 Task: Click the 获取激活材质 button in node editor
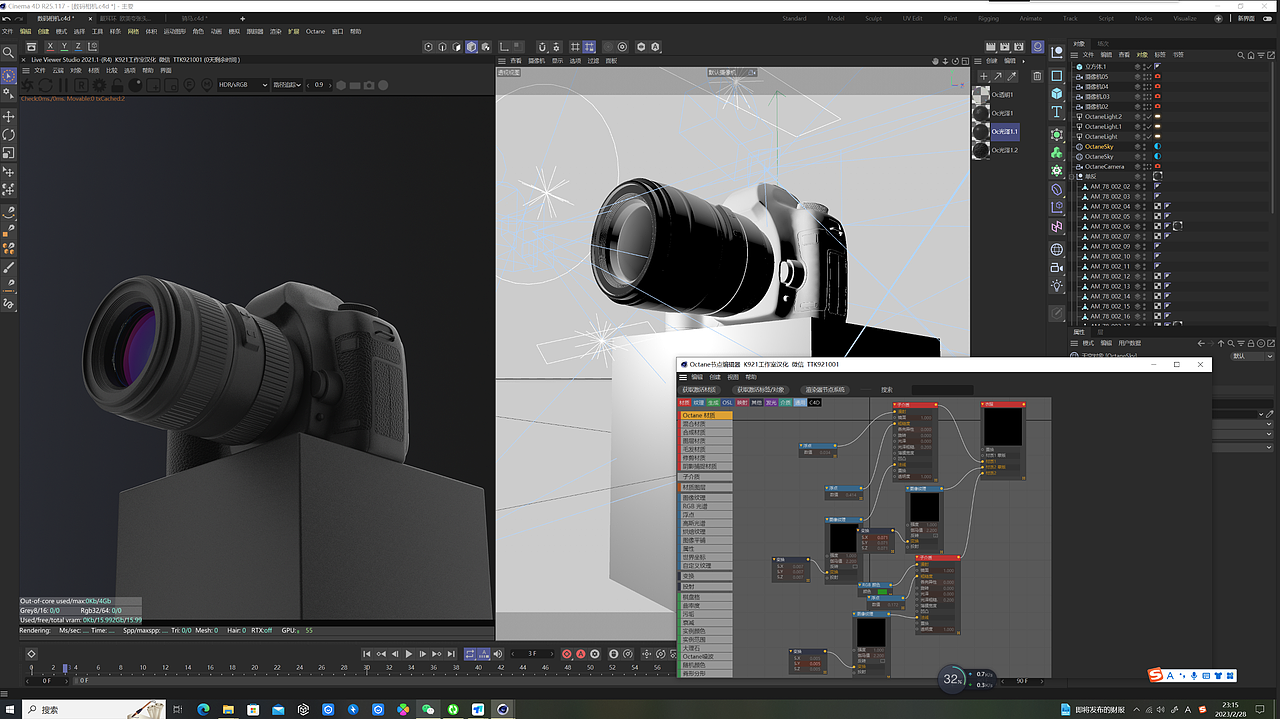(699, 390)
